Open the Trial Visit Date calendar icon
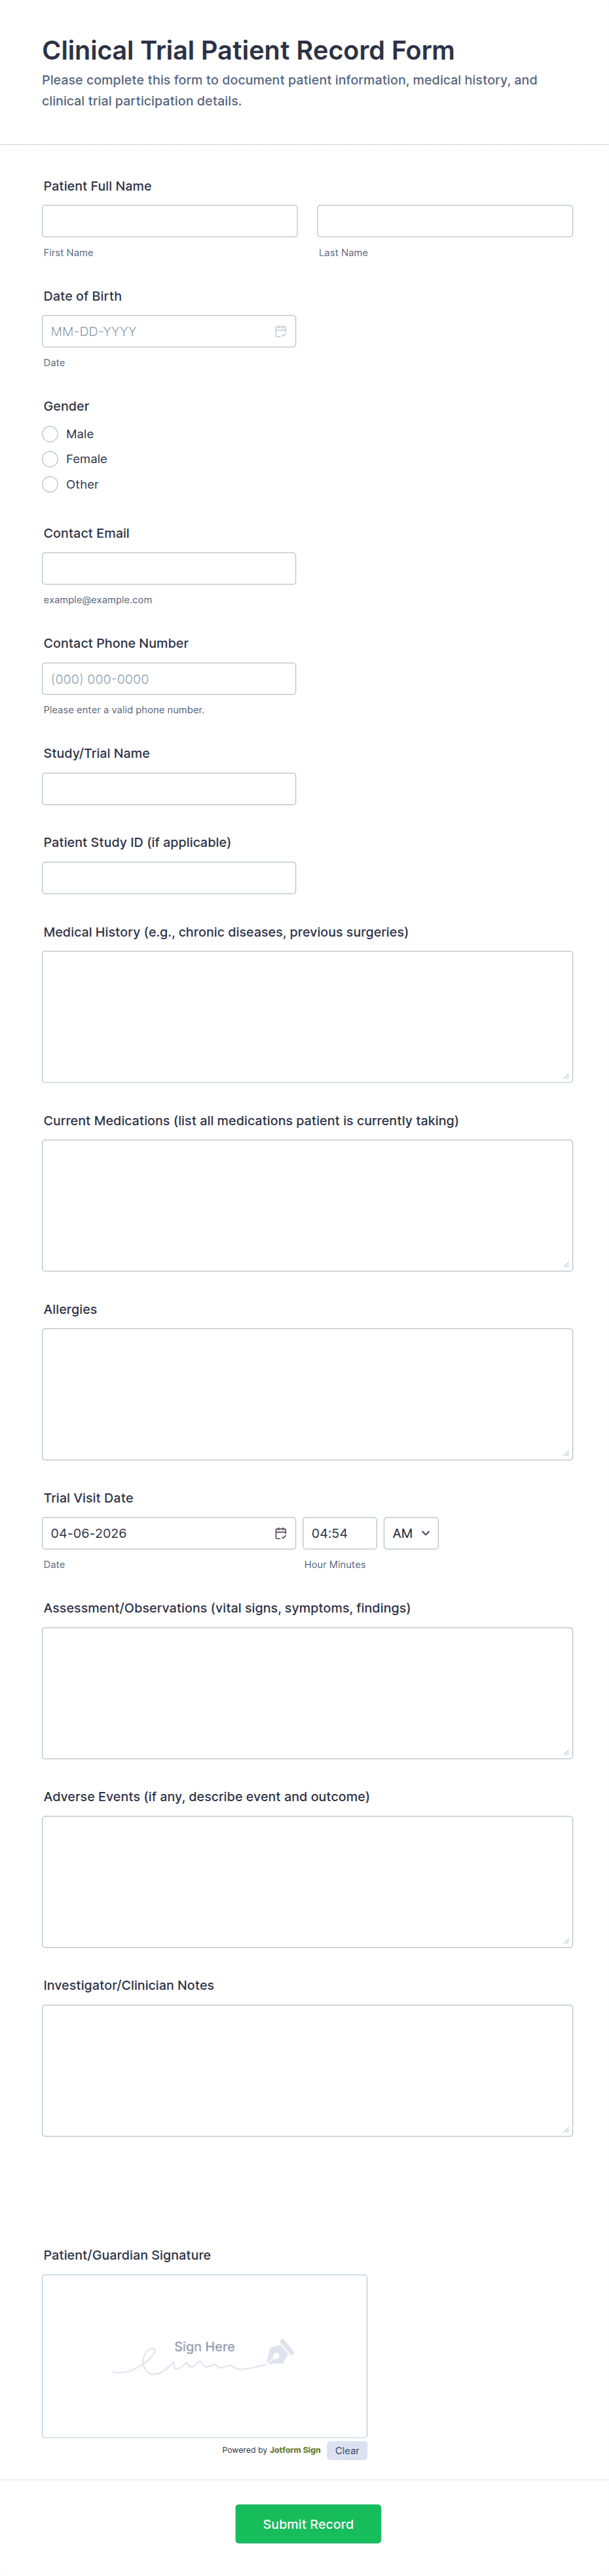Image resolution: width=609 pixels, height=2576 pixels. 281,1533
